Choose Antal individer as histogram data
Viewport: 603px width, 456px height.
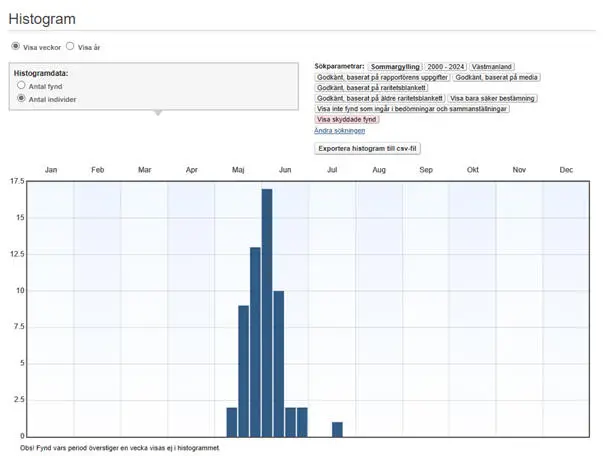(21, 99)
